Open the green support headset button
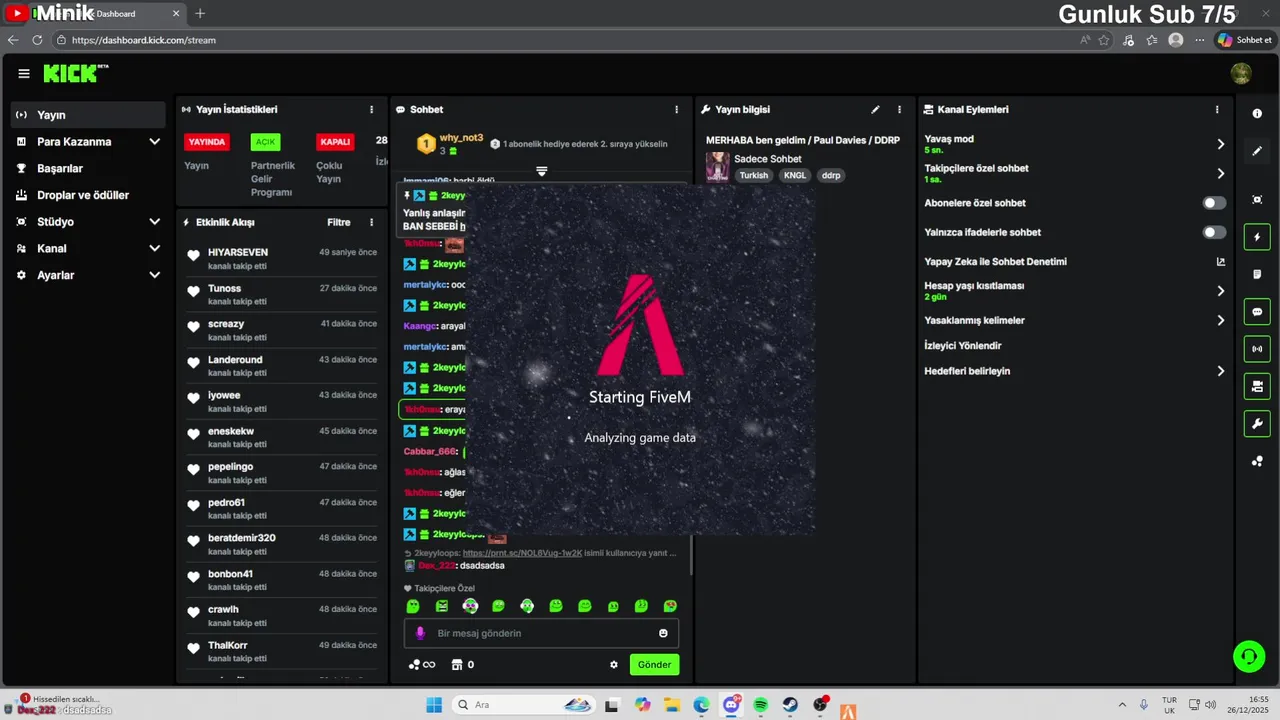Image resolution: width=1280 pixels, height=720 pixels. [x=1249, y=656]
